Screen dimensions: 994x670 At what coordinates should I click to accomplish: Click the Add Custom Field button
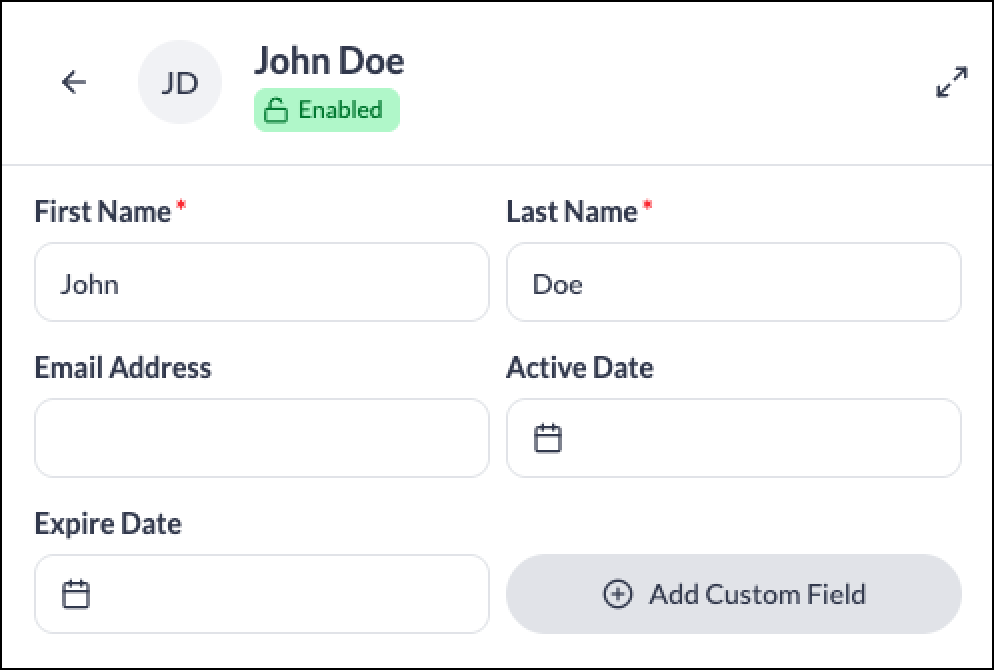coord(733,594)
